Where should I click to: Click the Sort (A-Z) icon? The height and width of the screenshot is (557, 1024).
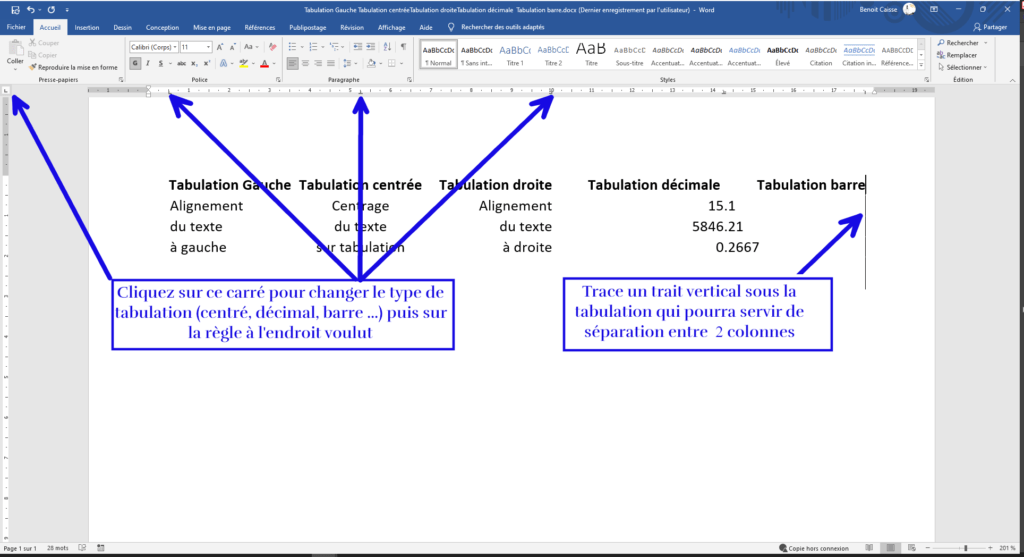pyautogui.click(x=387, y=46)
